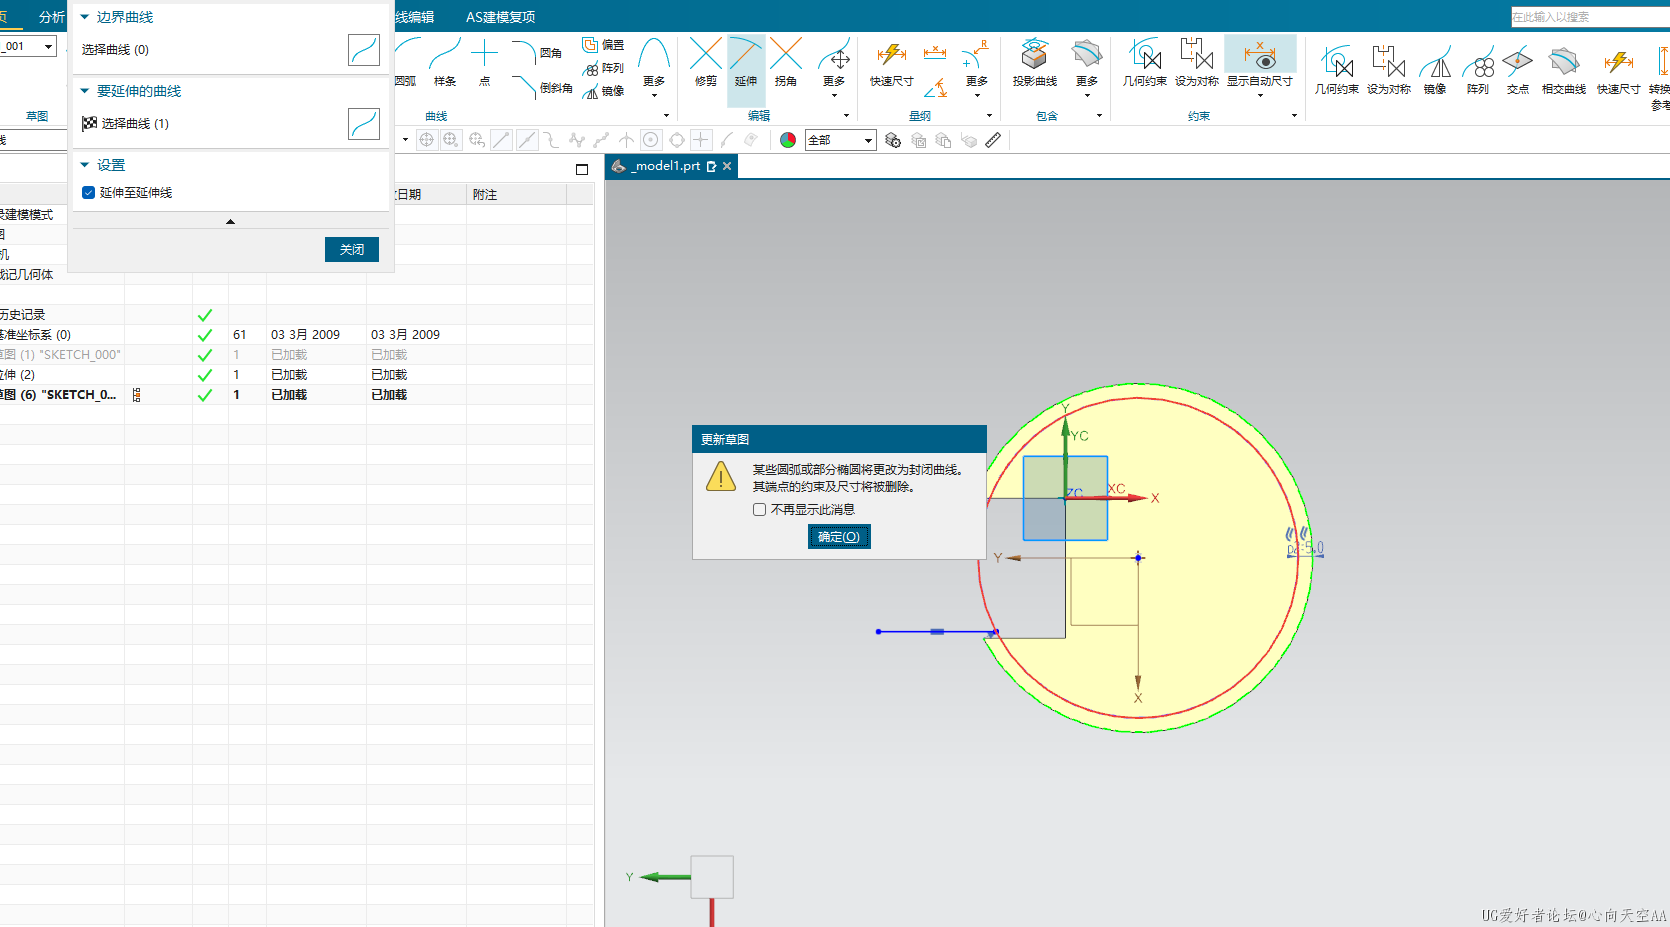Click the gear-stack selection settings icon
Image resolution: width=1670 pixels, height=927 pixels.
[893, 140]
